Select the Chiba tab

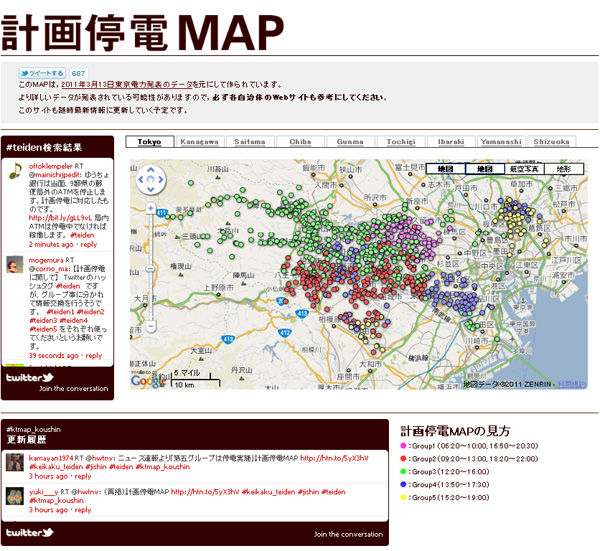300,142
